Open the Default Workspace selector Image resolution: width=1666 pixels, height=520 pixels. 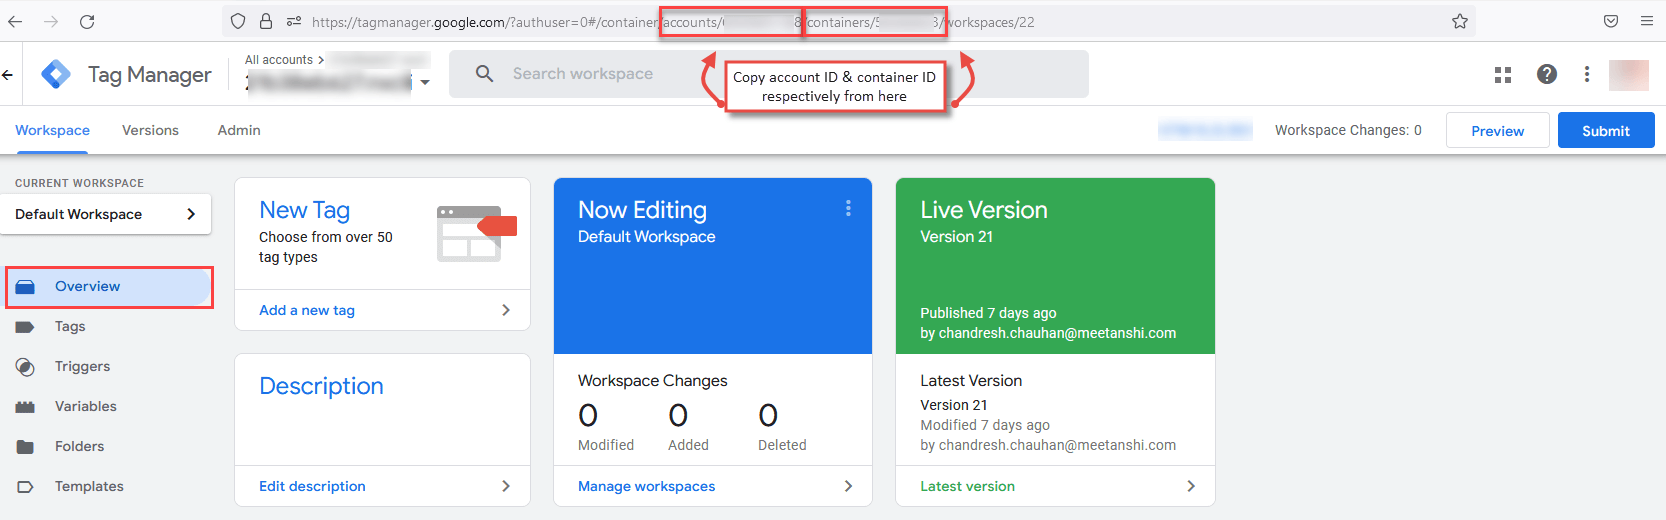(106, 214)
